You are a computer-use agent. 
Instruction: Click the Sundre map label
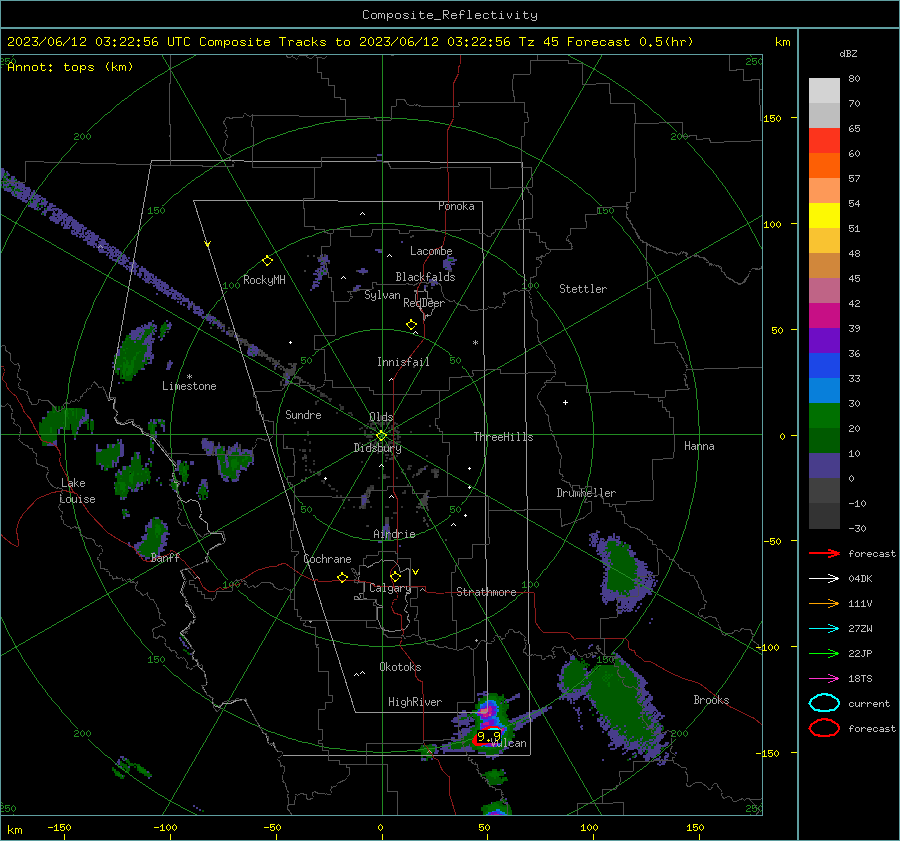(x=303, y=414)
